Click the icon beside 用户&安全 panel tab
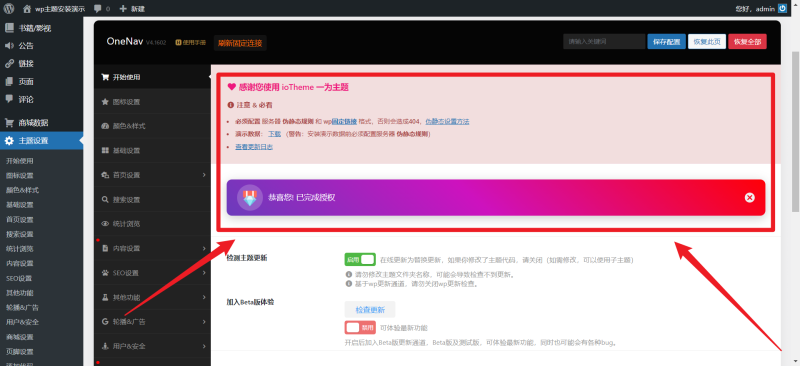Image resolution: width=800 pixels, height=366 pixels. point(105,346)
